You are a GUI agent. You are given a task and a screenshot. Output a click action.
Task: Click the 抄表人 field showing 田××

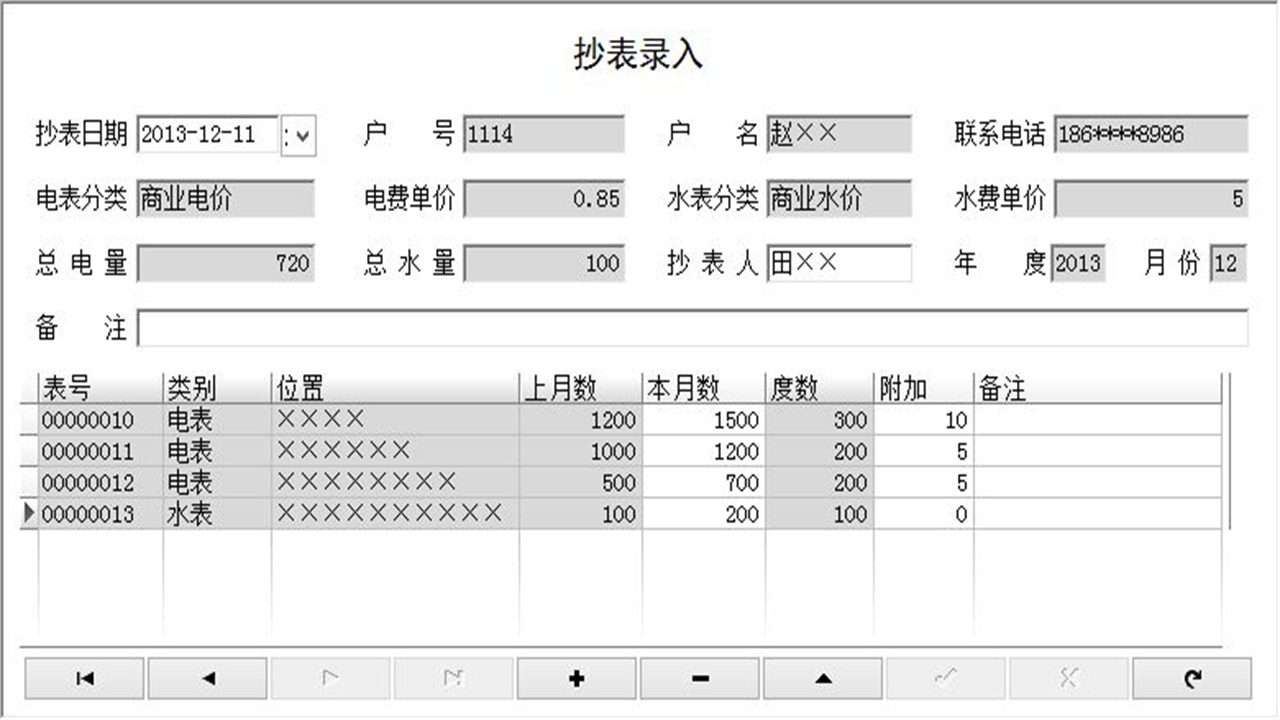pos(840,265)
